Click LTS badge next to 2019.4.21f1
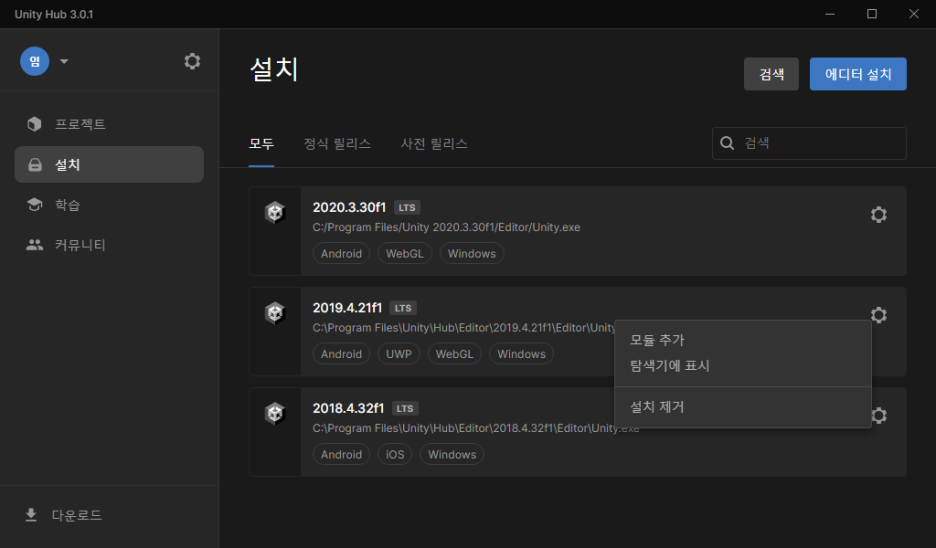This screenshot has width=936, height=548. click(x=403, y=308)
